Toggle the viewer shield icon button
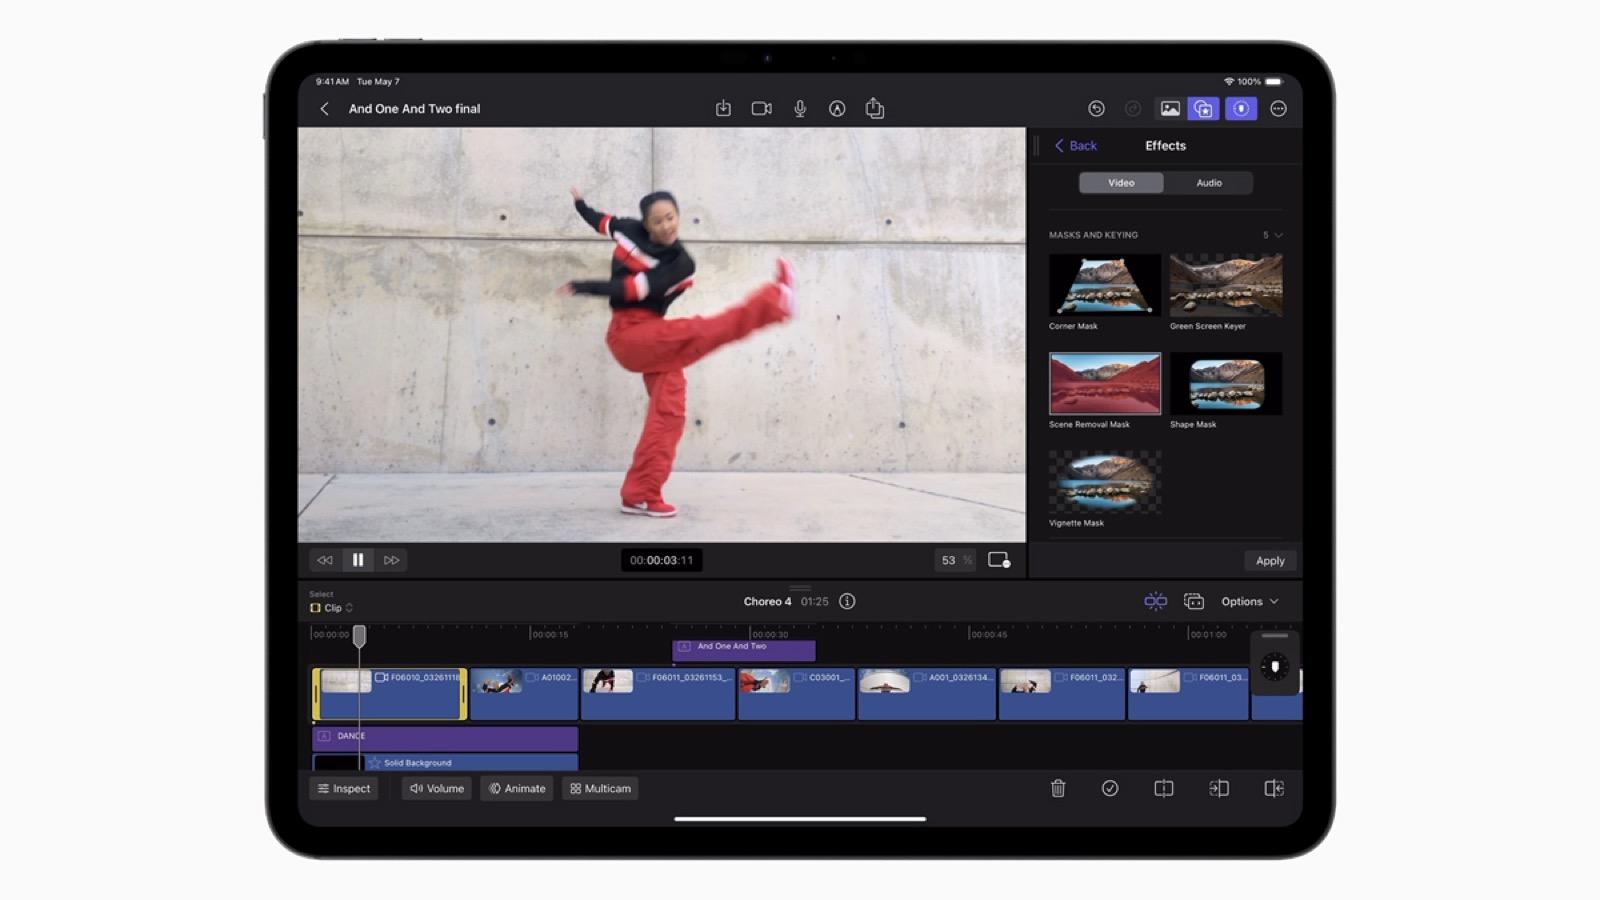 [x=1241, y=109]
